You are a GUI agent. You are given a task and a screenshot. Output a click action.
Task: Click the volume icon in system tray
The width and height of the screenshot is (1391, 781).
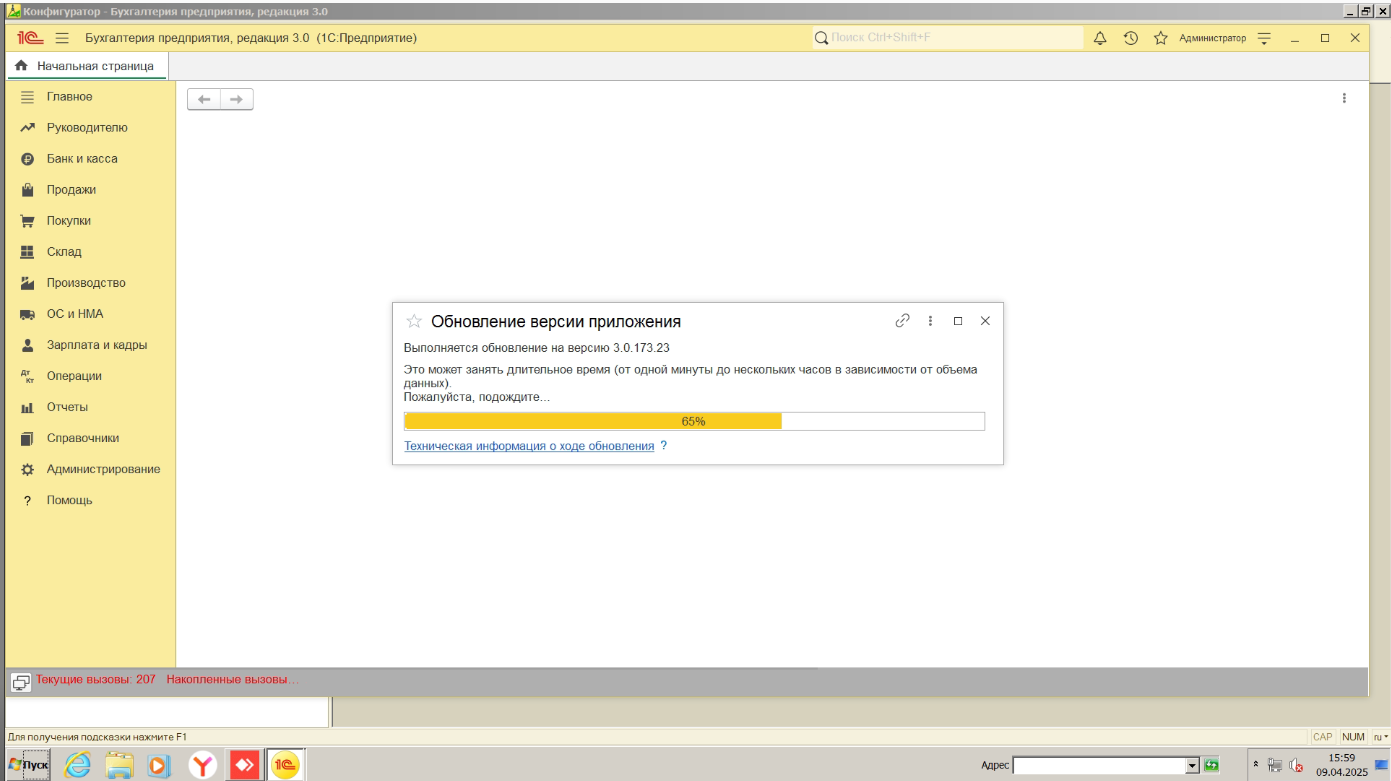1296,766
